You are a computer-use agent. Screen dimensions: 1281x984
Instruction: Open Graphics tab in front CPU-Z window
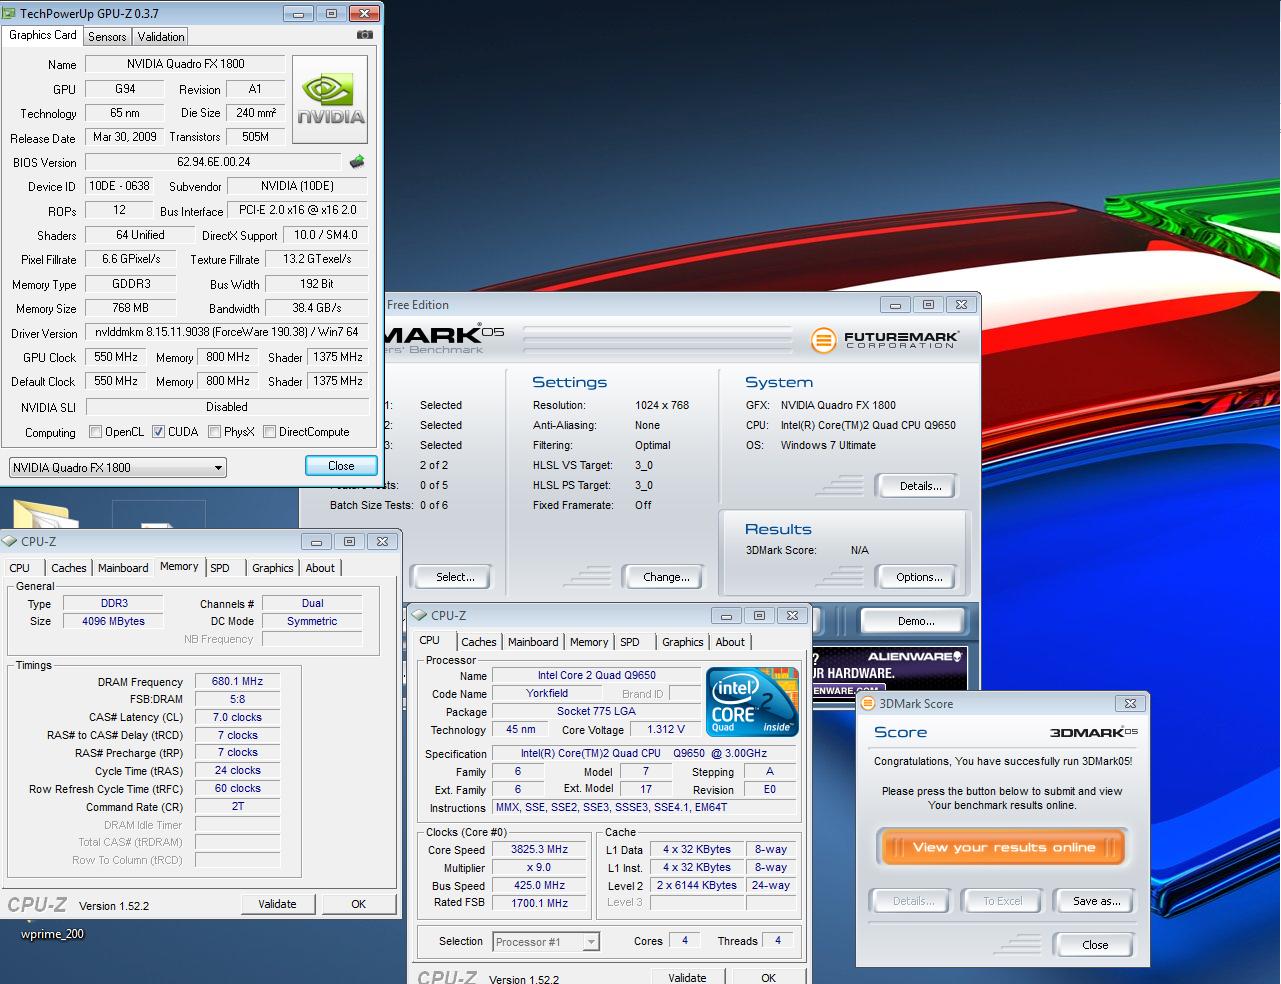pyautogui.click(x=683, y=642)
